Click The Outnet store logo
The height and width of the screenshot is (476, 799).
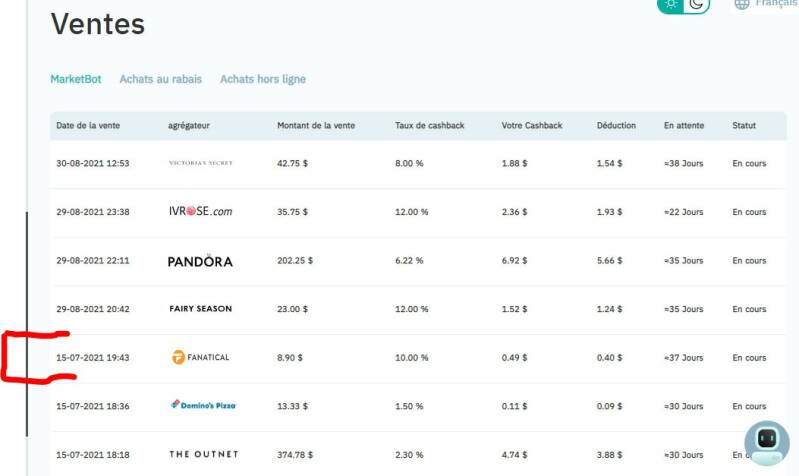pyautogui.click(x=204, y=455)
